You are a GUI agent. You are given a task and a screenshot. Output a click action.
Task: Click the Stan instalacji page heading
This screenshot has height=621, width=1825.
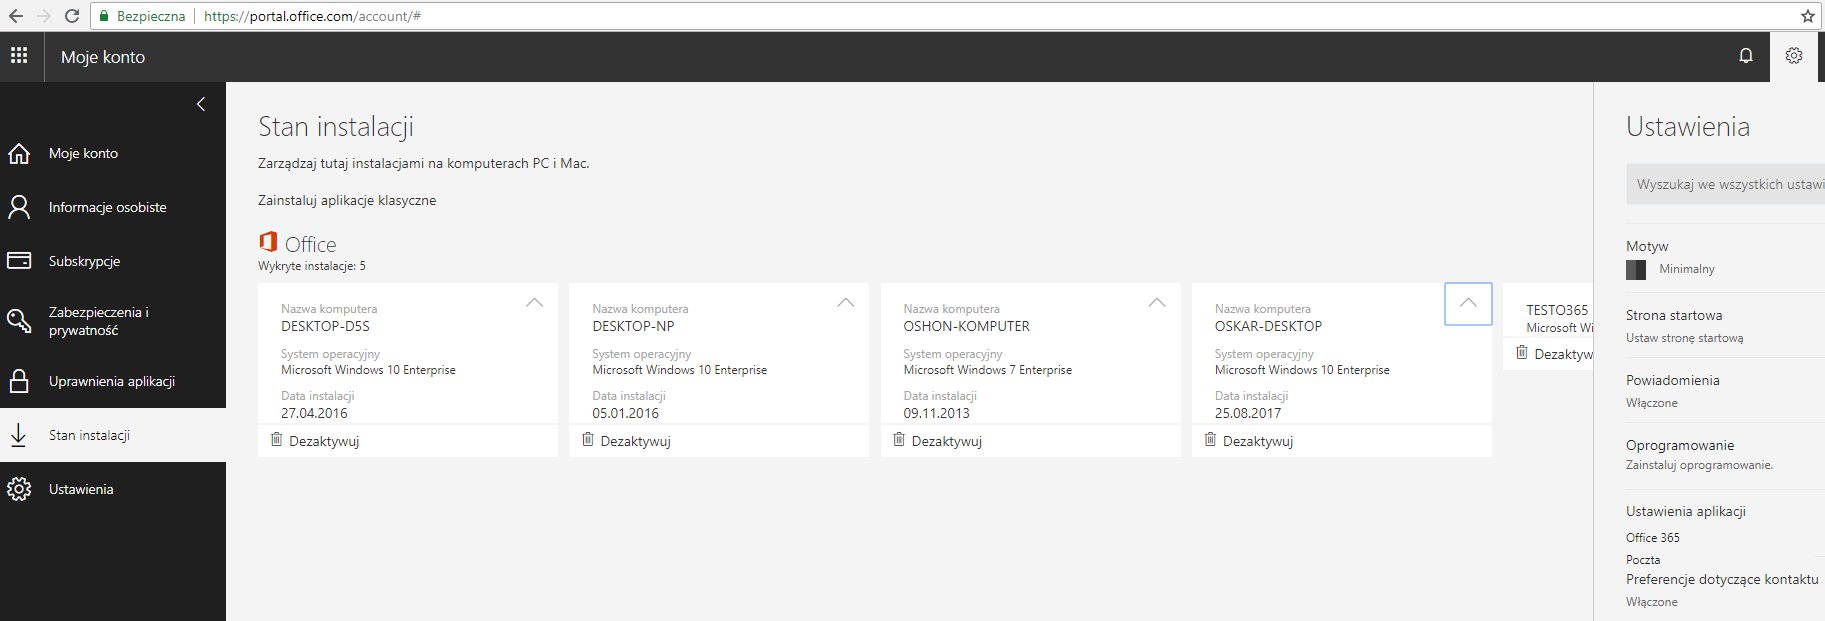[336, 127]
